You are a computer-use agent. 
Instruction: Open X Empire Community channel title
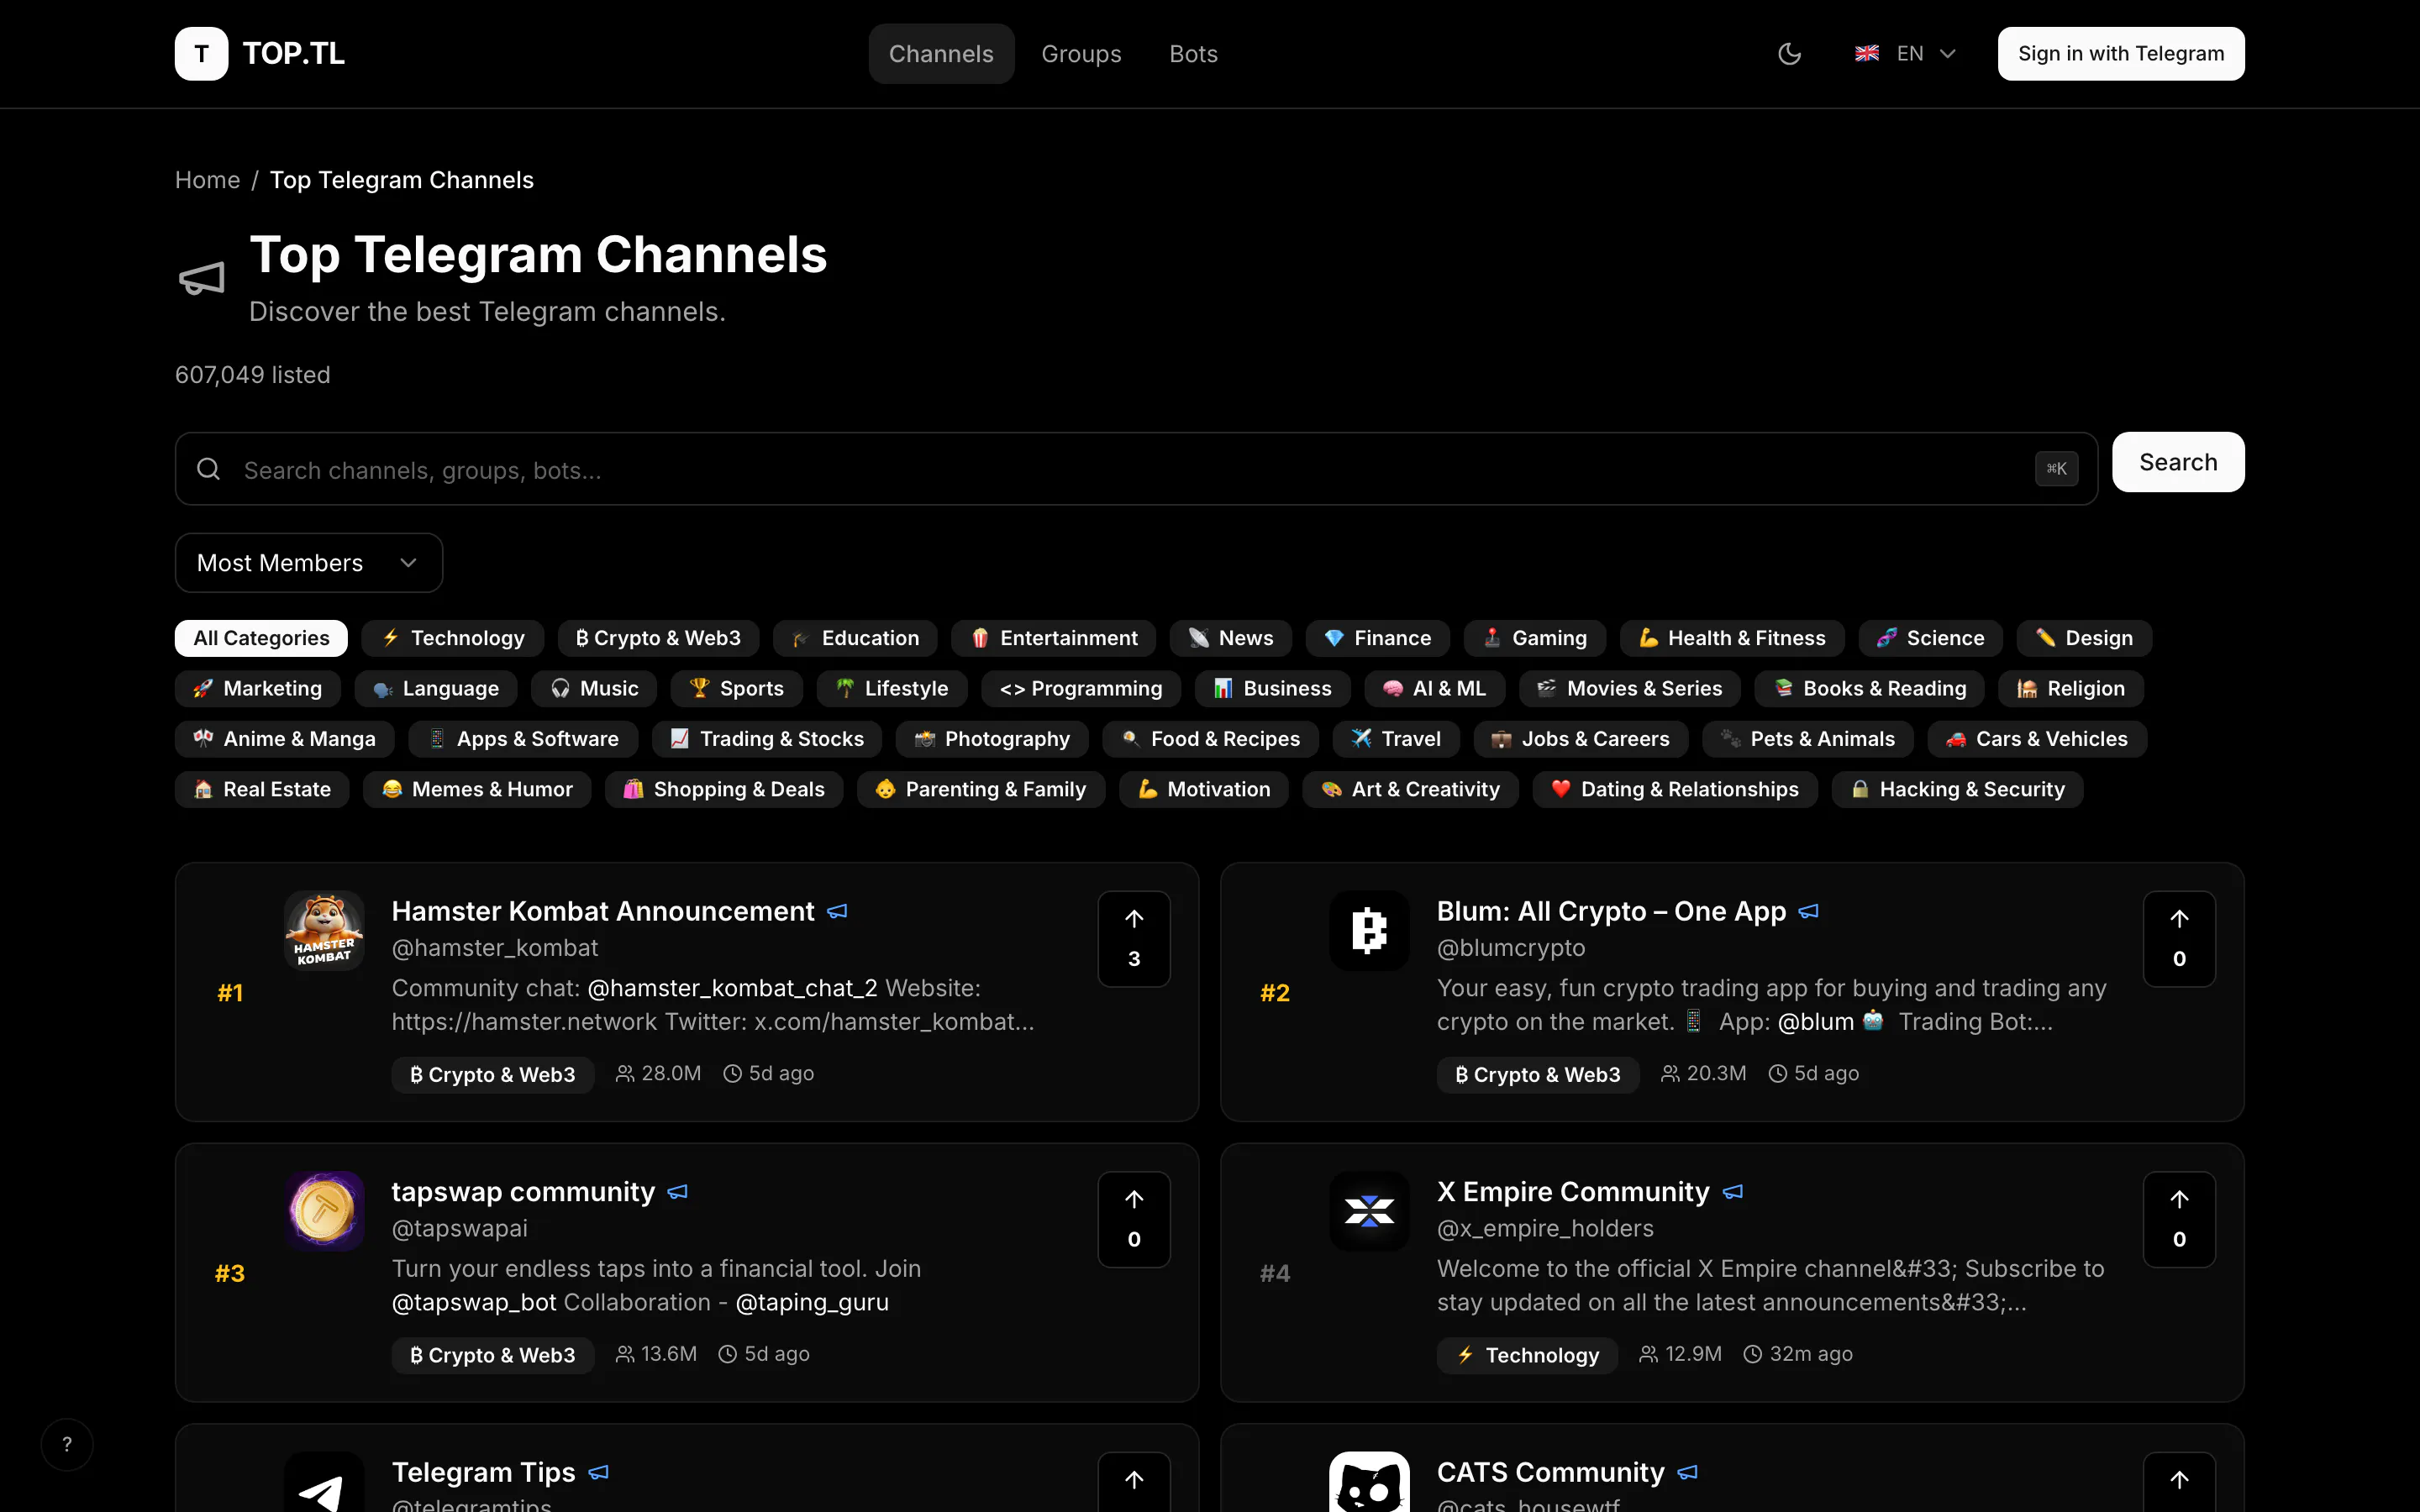(1573, 1192)
